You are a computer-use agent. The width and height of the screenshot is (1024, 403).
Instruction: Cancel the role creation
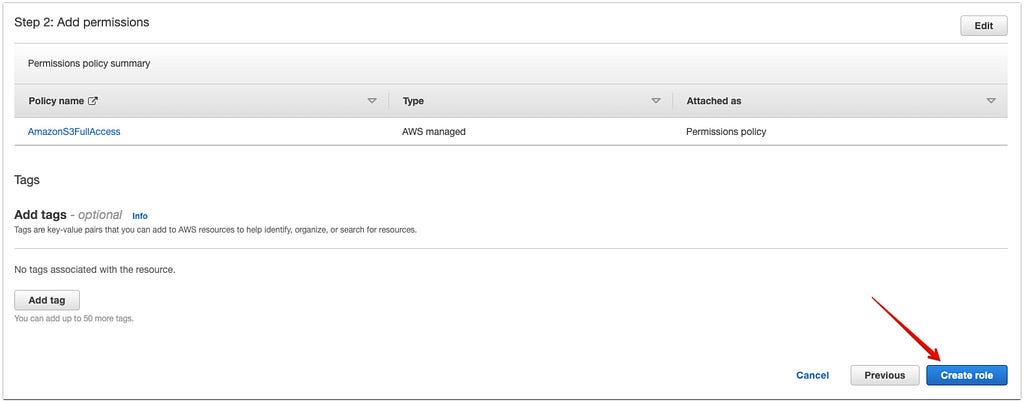click(812, 375)
